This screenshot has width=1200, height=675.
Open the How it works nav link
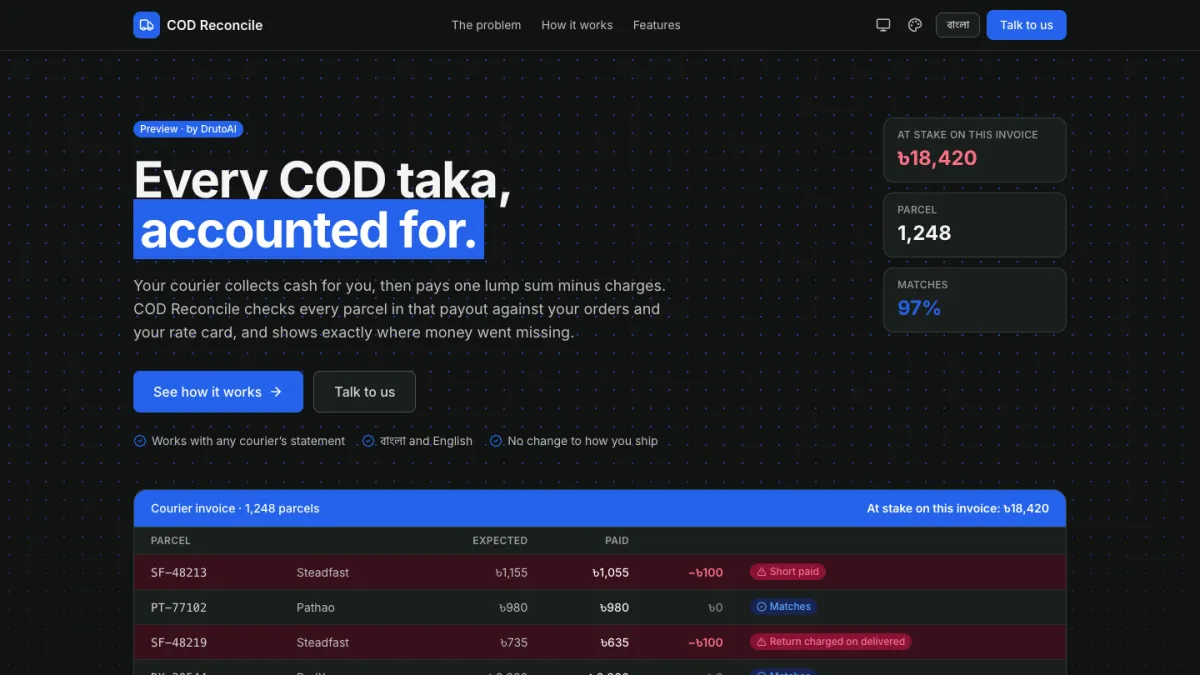tap(577, 25)
